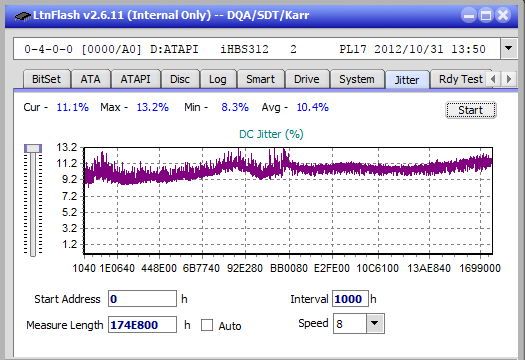Open the Smart tab
Viewport: 525px width, 360px height.
(261, 79)
